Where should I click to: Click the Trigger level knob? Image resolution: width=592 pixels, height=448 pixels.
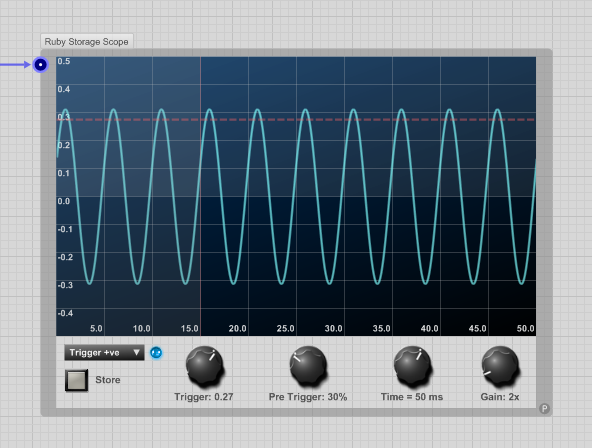[205, 366]
